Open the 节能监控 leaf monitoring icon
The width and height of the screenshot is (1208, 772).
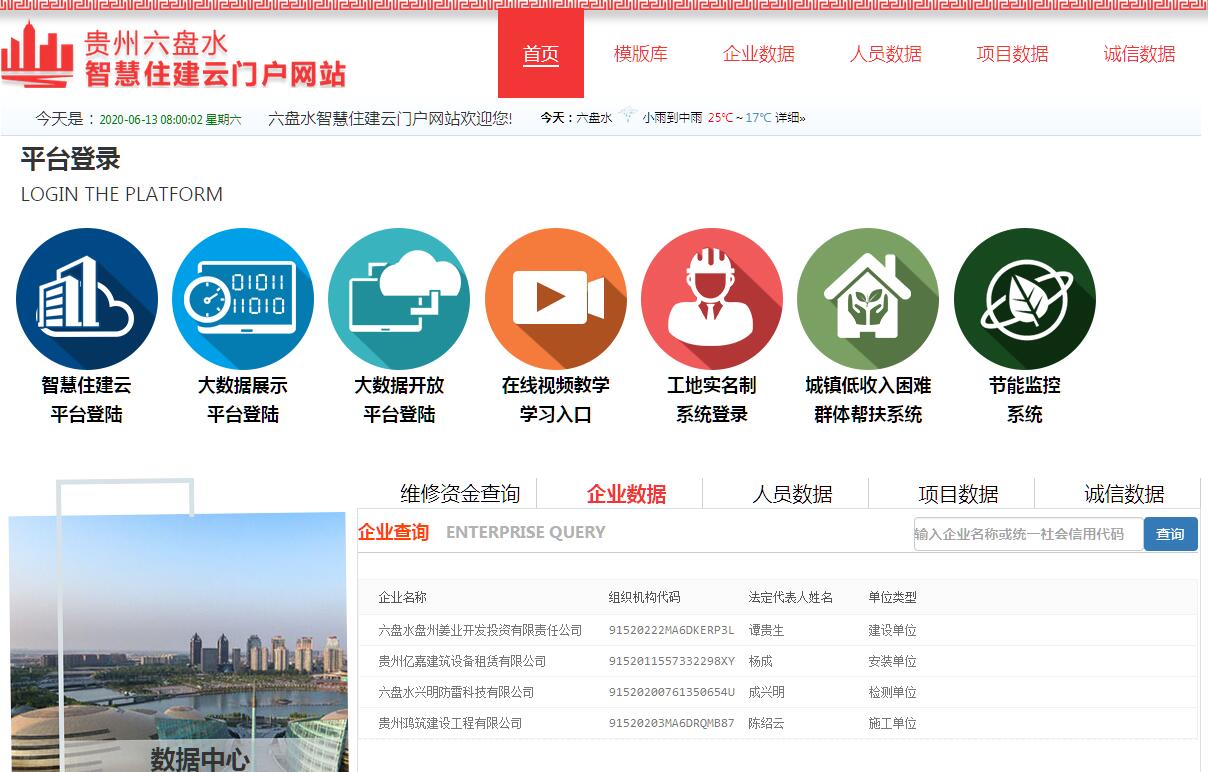(1025, 299)
